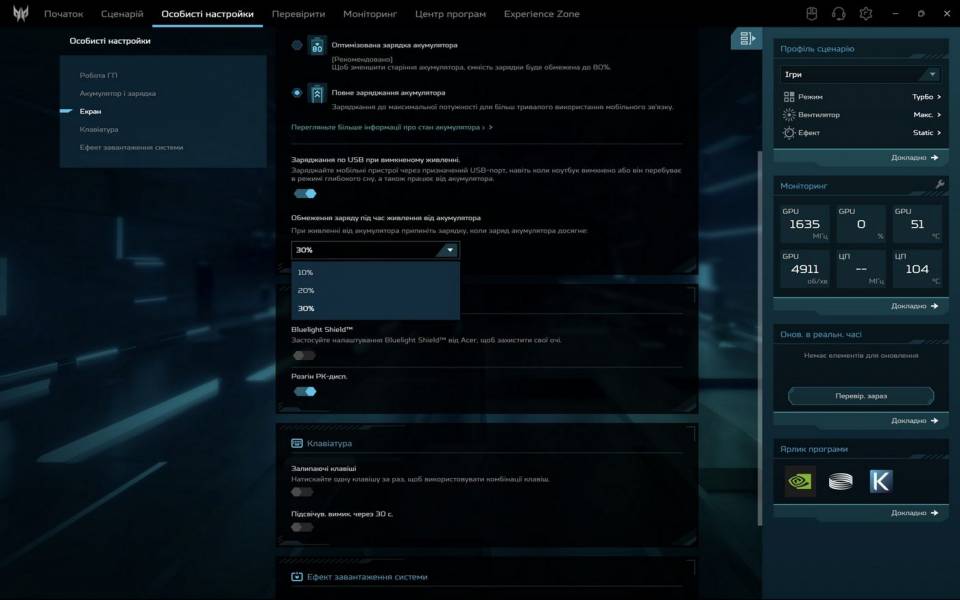Click the wrench icon in Моніторинг panel

click(939, 185)
